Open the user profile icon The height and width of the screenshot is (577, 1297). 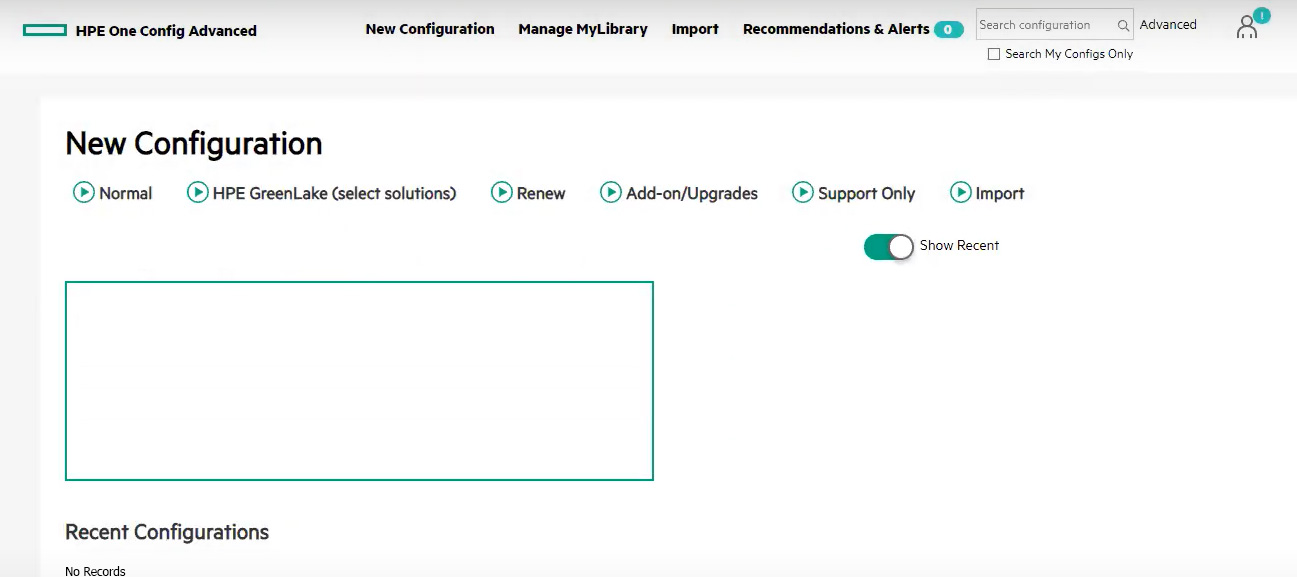point(1246,28)
